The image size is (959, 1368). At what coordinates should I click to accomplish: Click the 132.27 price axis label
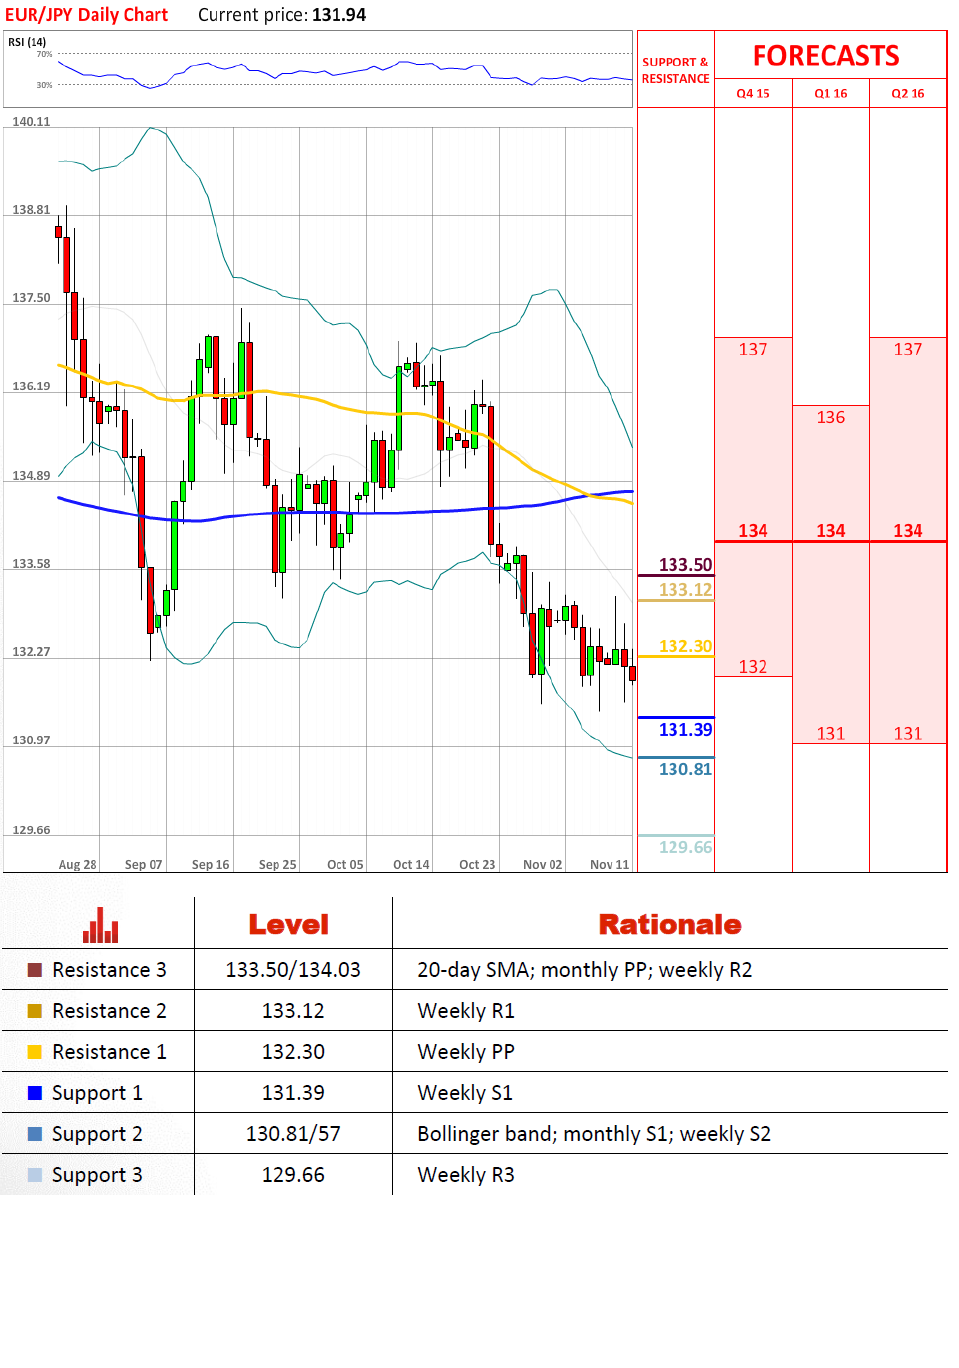point(31,651)
